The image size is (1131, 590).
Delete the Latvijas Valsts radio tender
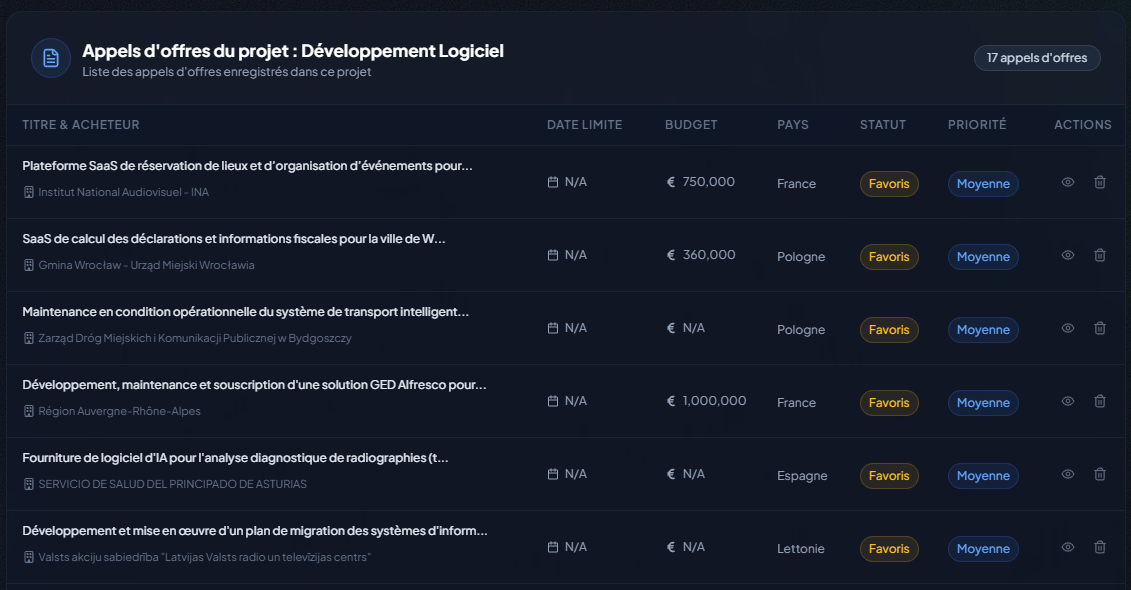(x=1100, y=548)
